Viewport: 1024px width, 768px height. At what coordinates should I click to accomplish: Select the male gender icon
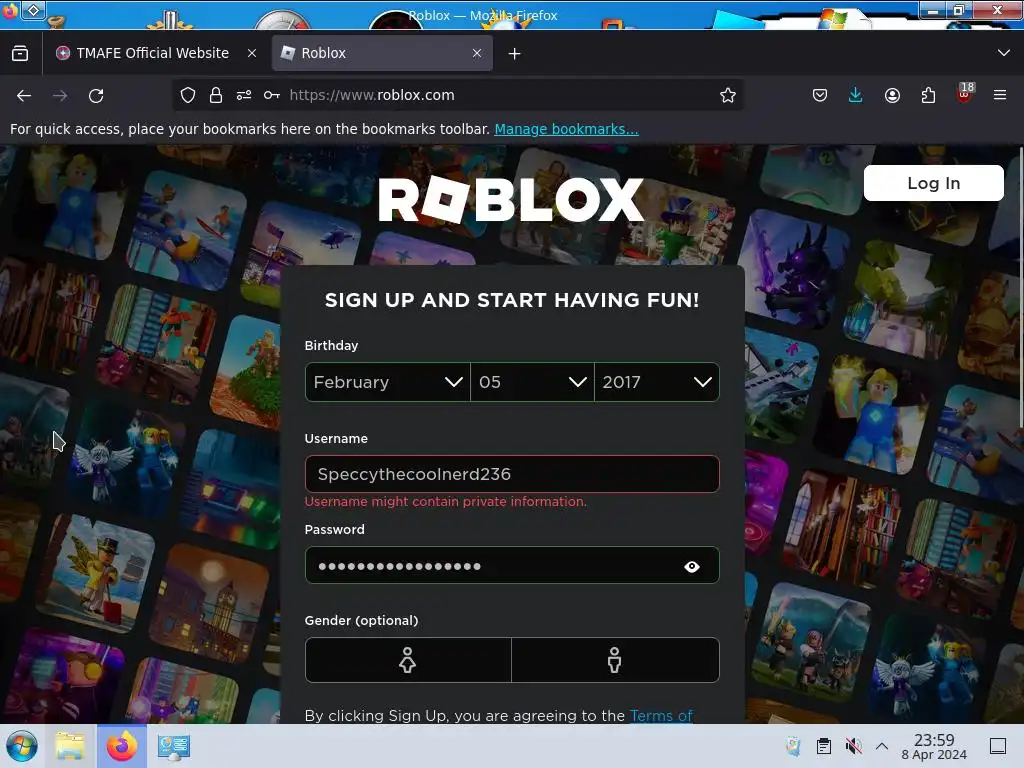(x=615, y=660)
